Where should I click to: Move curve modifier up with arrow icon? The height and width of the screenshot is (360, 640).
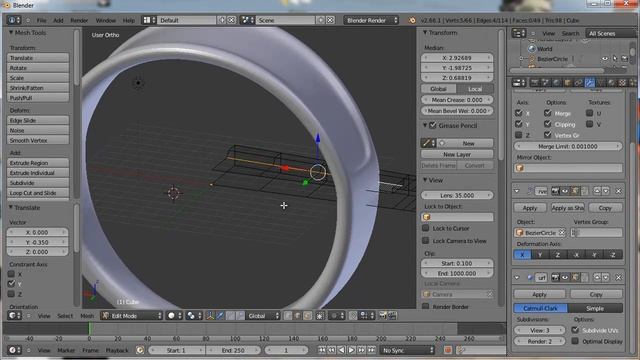[597, 191]
